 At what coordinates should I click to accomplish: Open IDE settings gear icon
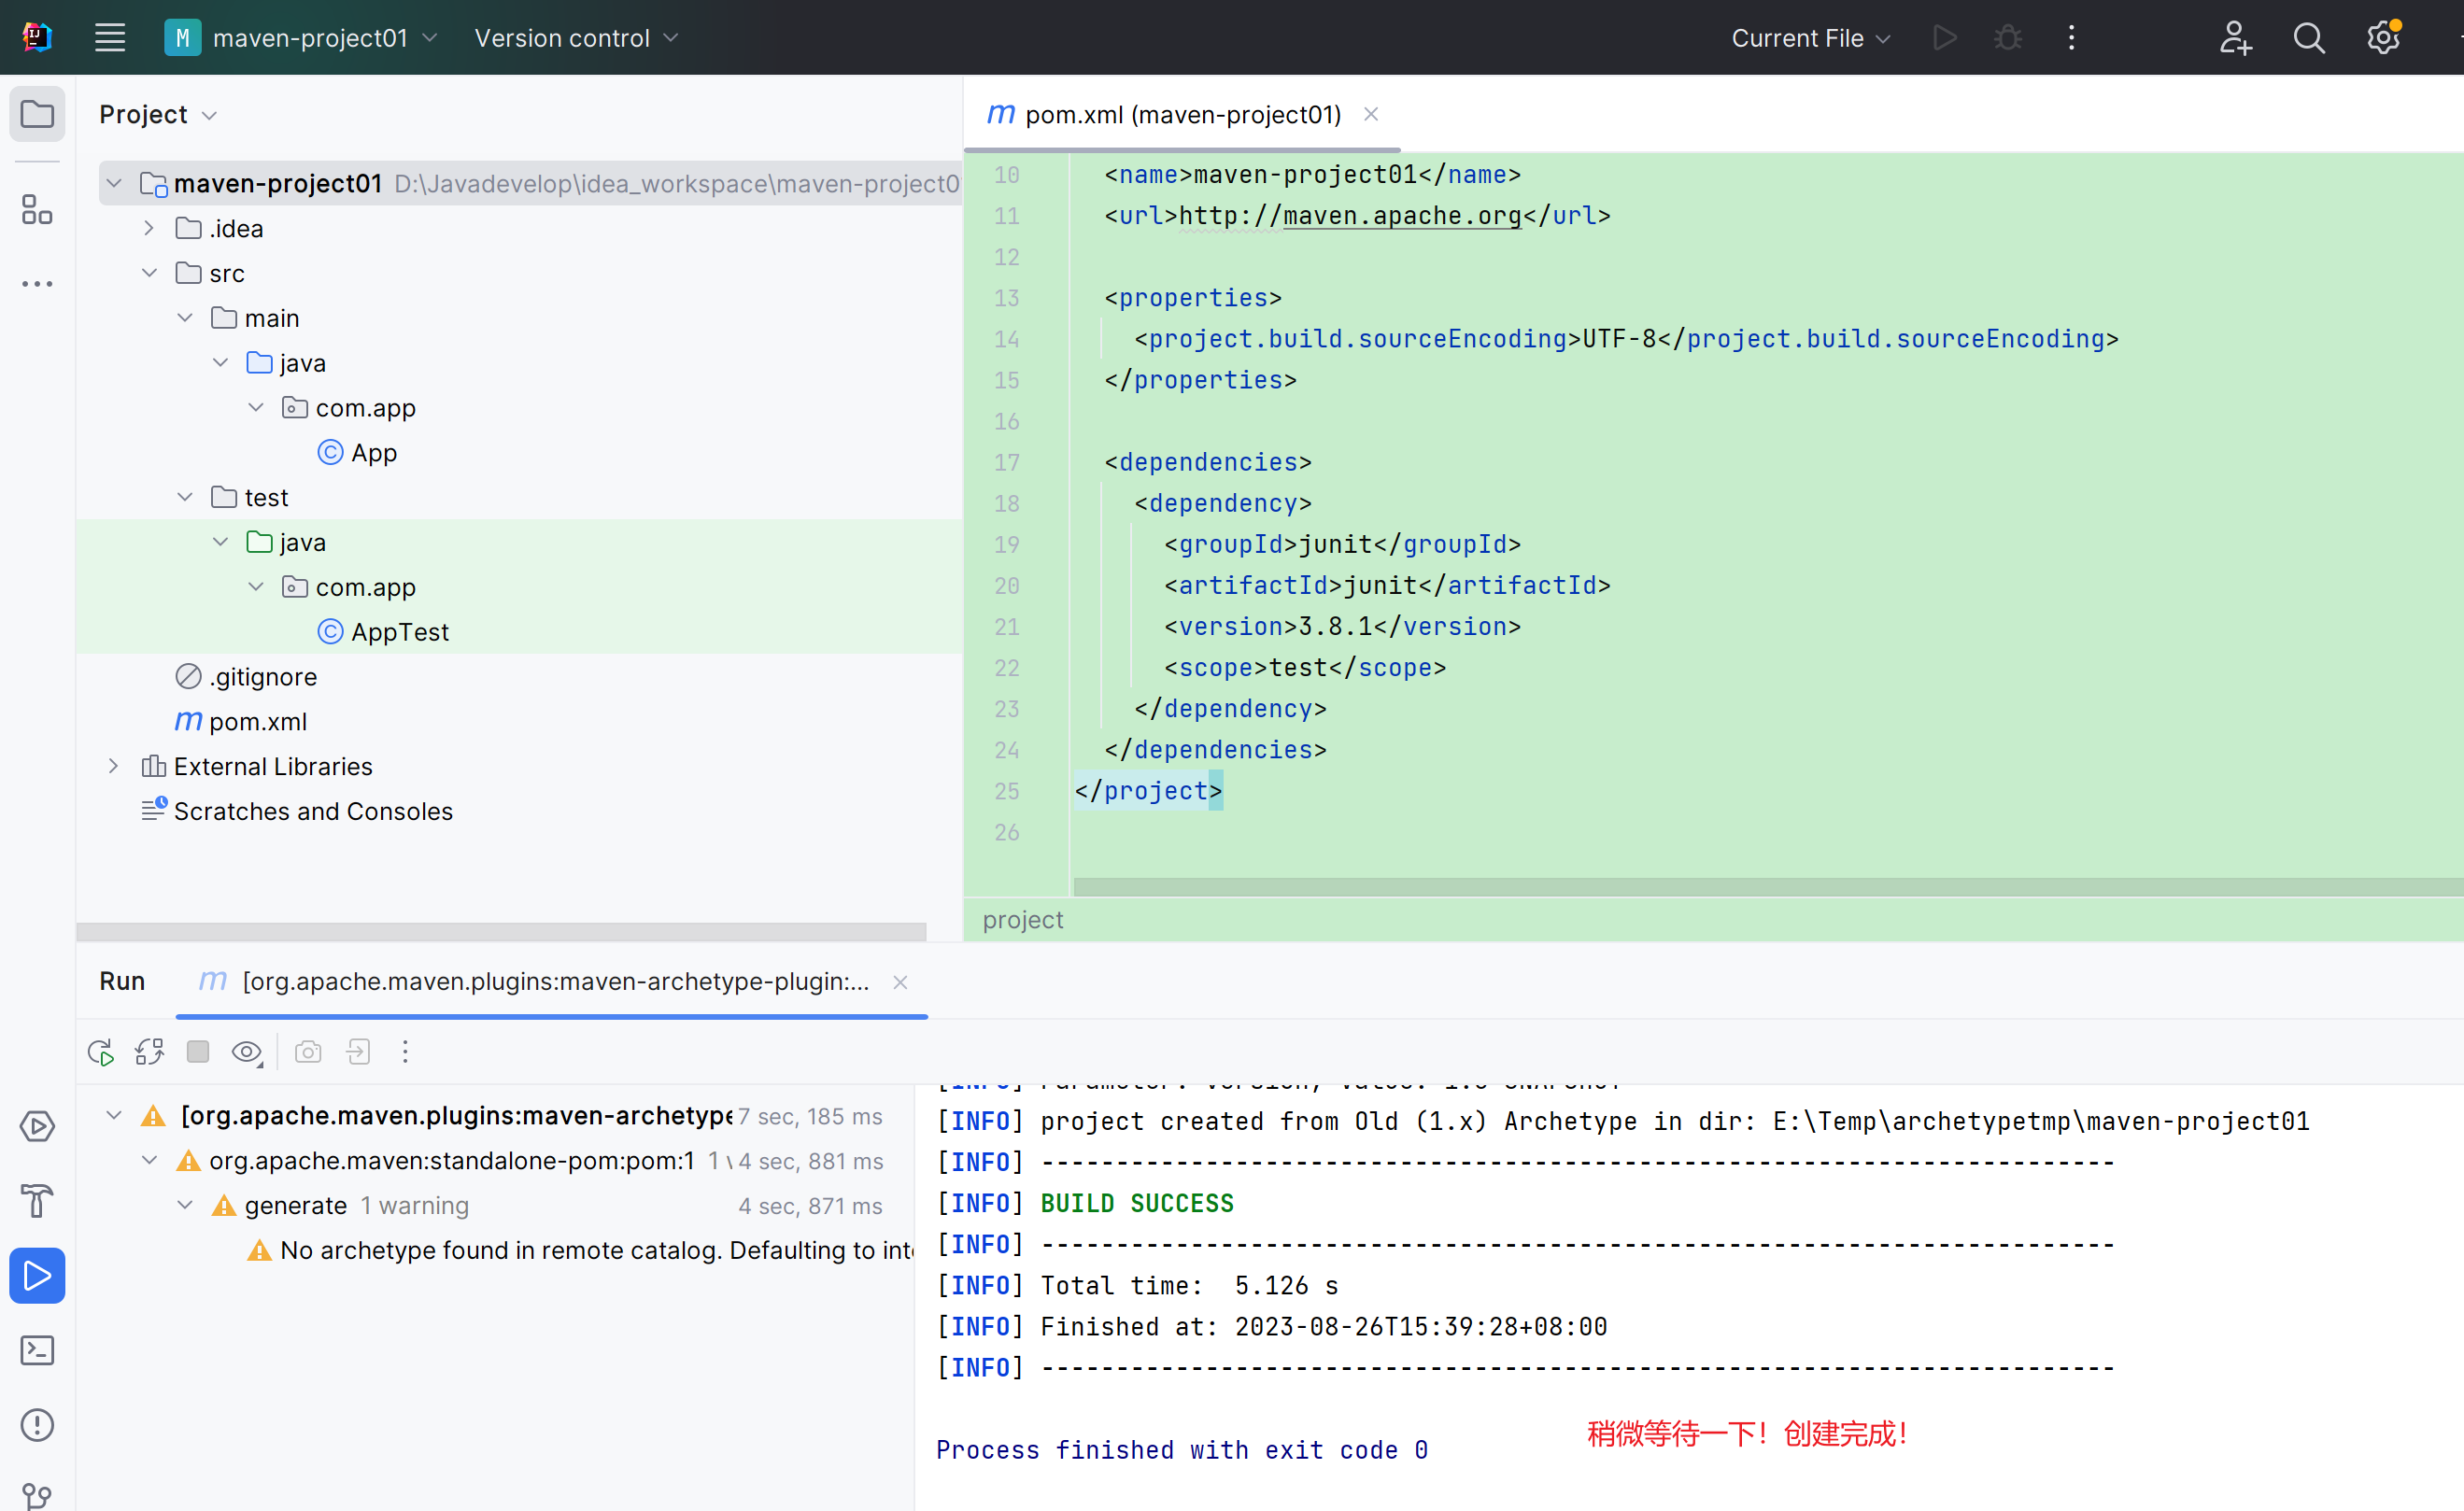pyautogui.click(x=2384, y=38)
